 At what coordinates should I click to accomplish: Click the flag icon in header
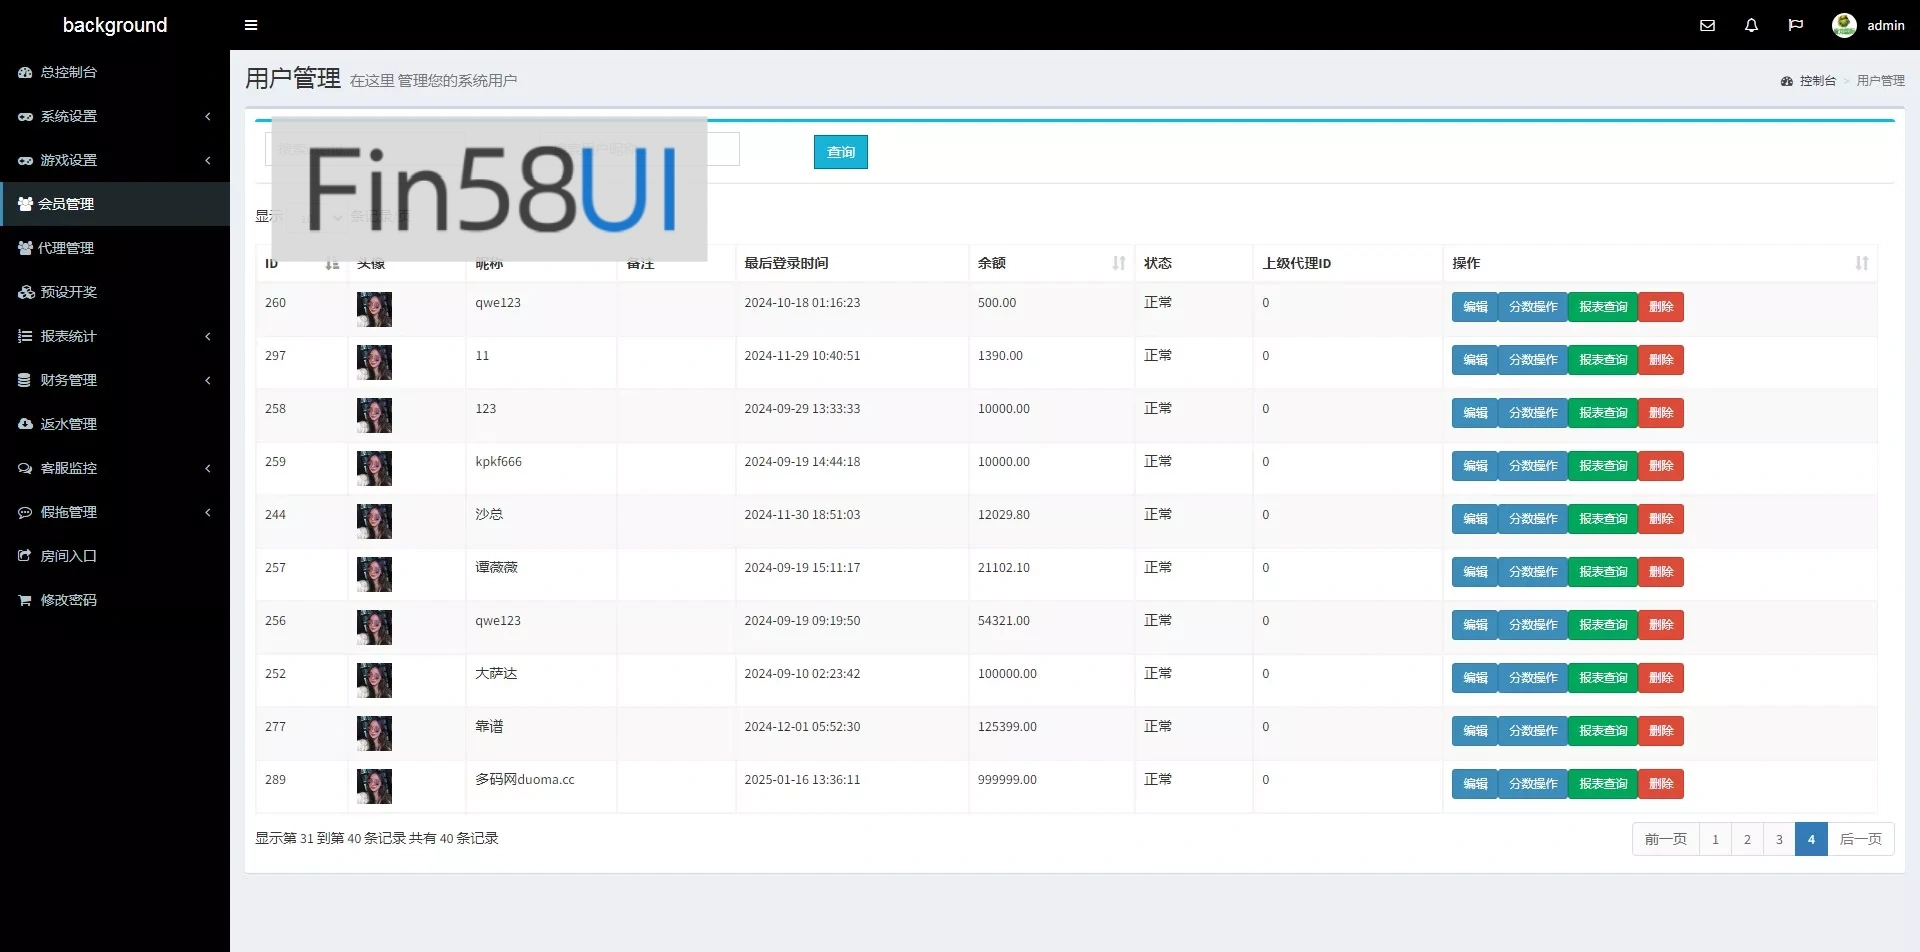click(x=1795, y=25)
